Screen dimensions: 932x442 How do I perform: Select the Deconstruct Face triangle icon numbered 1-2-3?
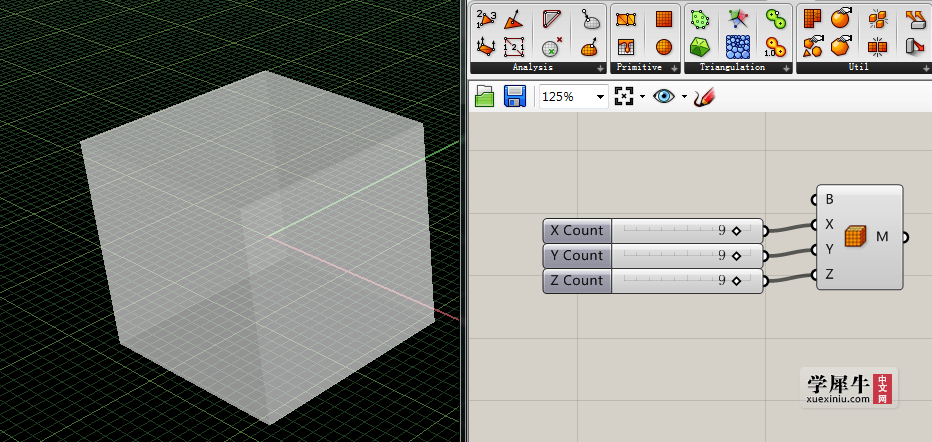click(486, 20)
